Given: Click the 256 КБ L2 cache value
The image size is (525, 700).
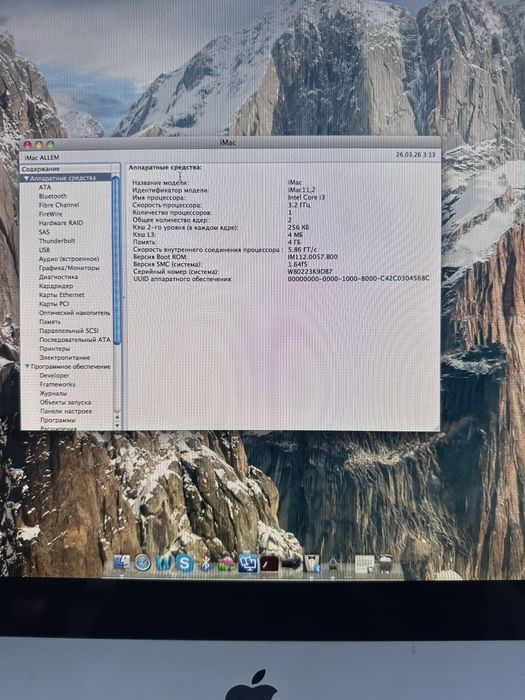Looking at the screenshot, I should 299,227.
